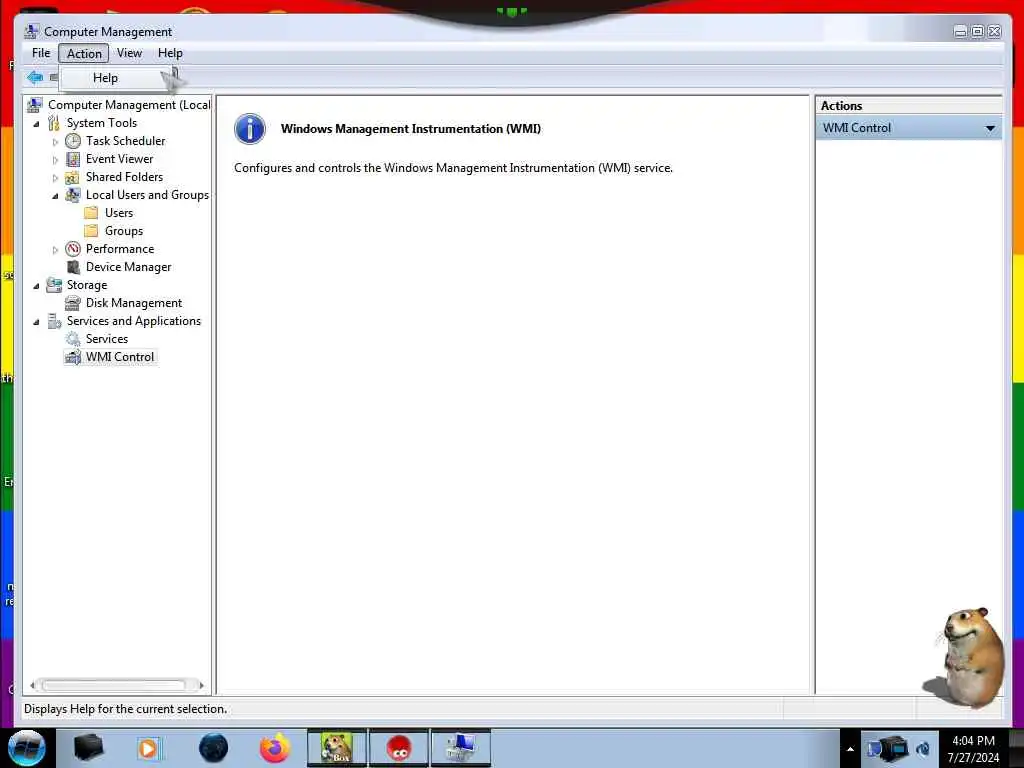The width and height of the screenshot is (1024, 768).
Task: Open Device Manager from the tree
Action: (129, 267)
